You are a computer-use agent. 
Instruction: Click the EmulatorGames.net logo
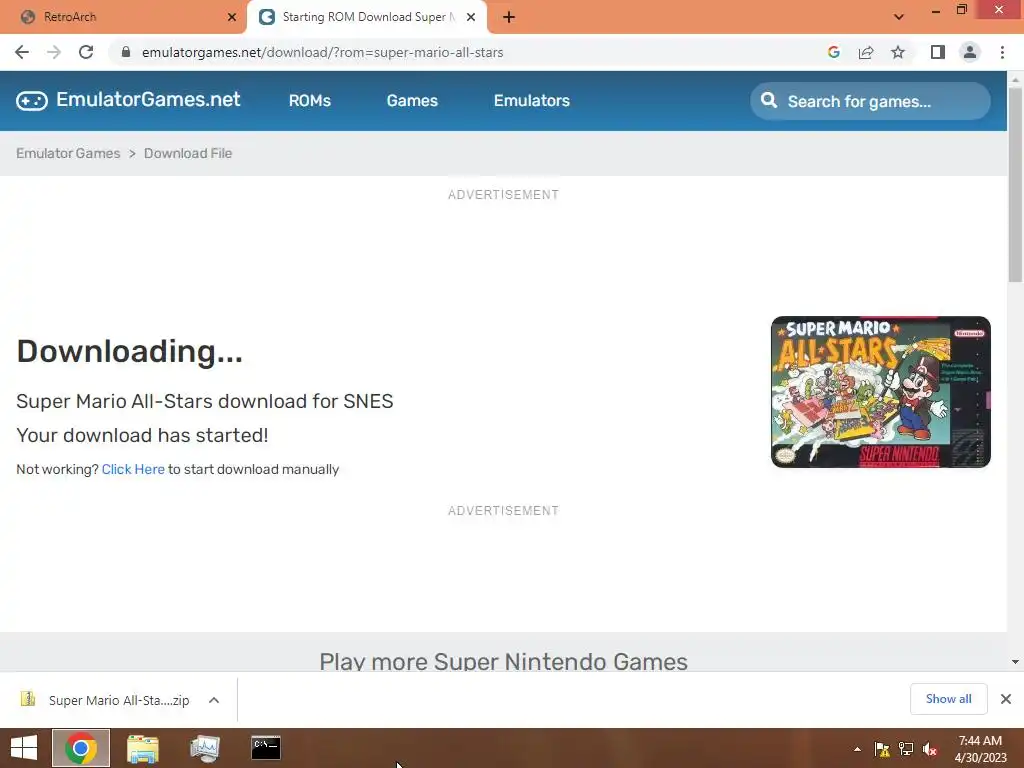[128, 100]
